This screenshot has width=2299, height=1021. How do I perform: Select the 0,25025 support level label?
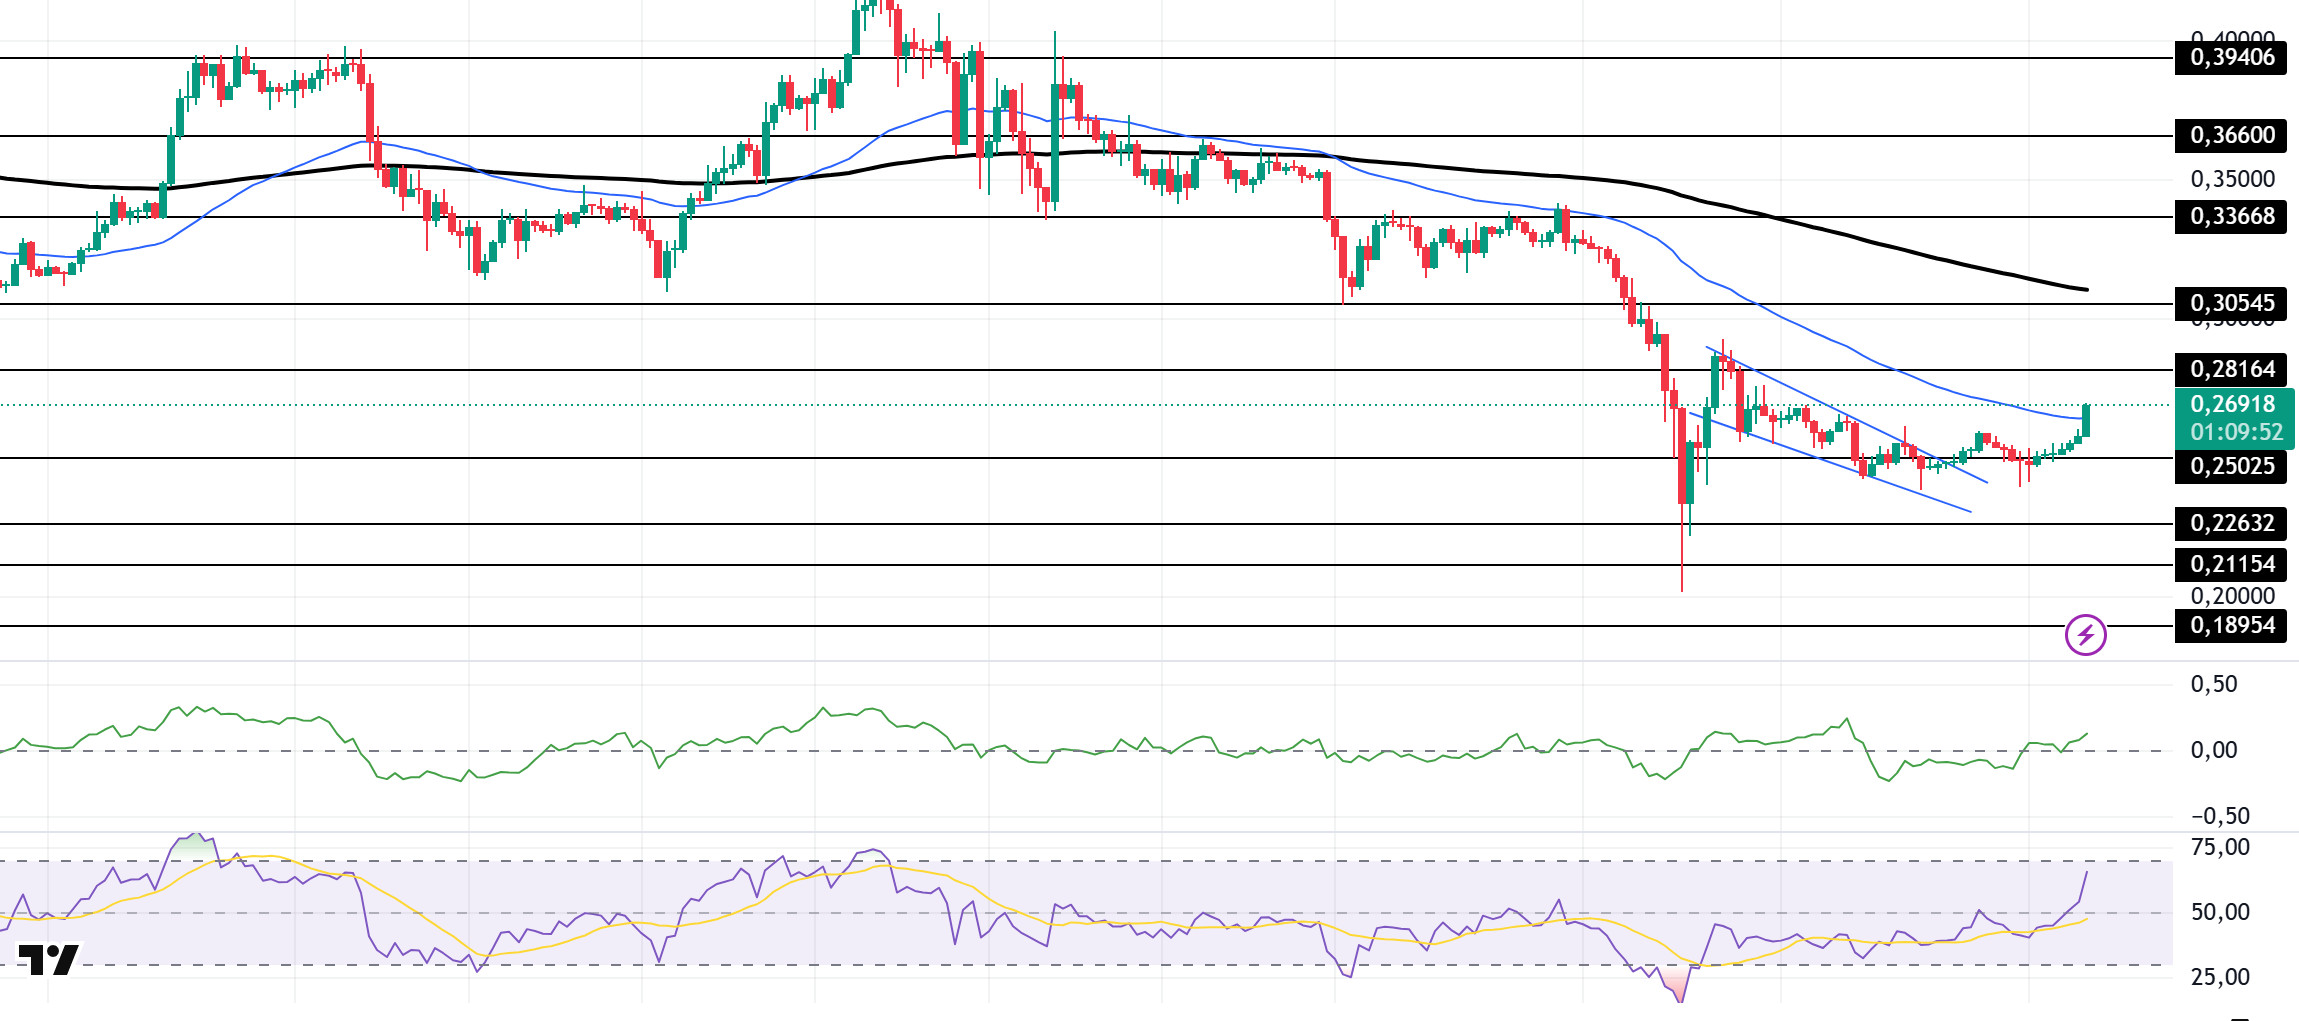[2231, 466]
